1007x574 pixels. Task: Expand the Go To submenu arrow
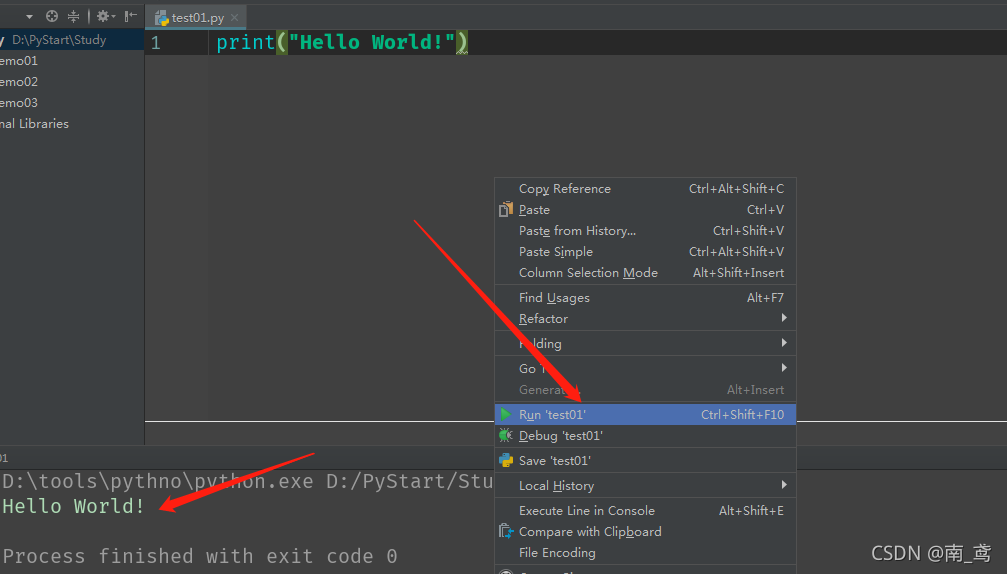(784, 367)
